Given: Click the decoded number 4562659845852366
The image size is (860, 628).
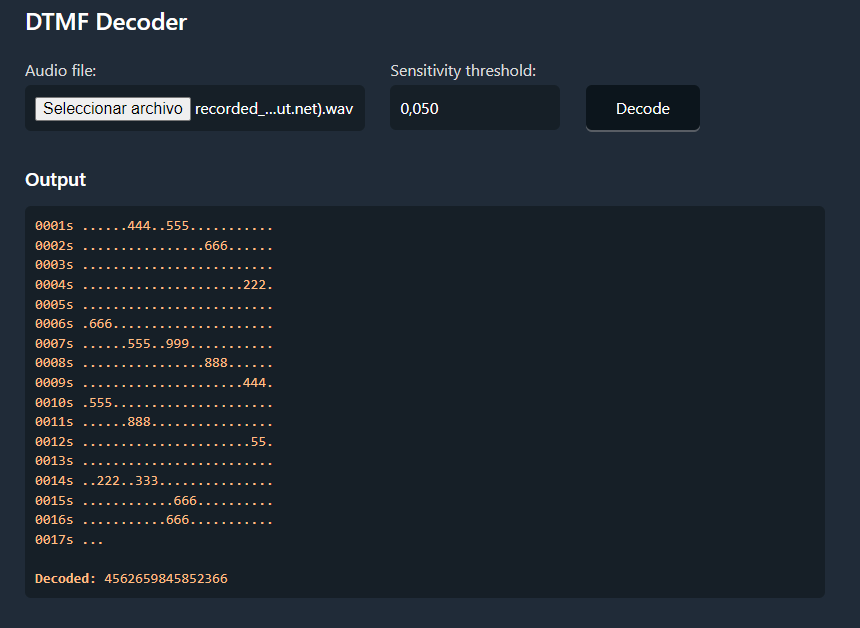Looking at the screenshot, I should coord(165,579).
